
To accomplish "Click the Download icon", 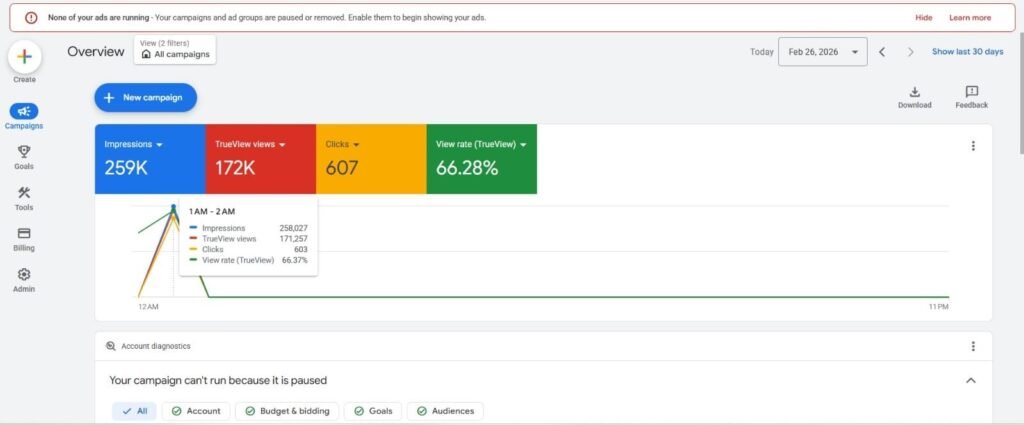I will pyautogui.click(x=914, y=92).
